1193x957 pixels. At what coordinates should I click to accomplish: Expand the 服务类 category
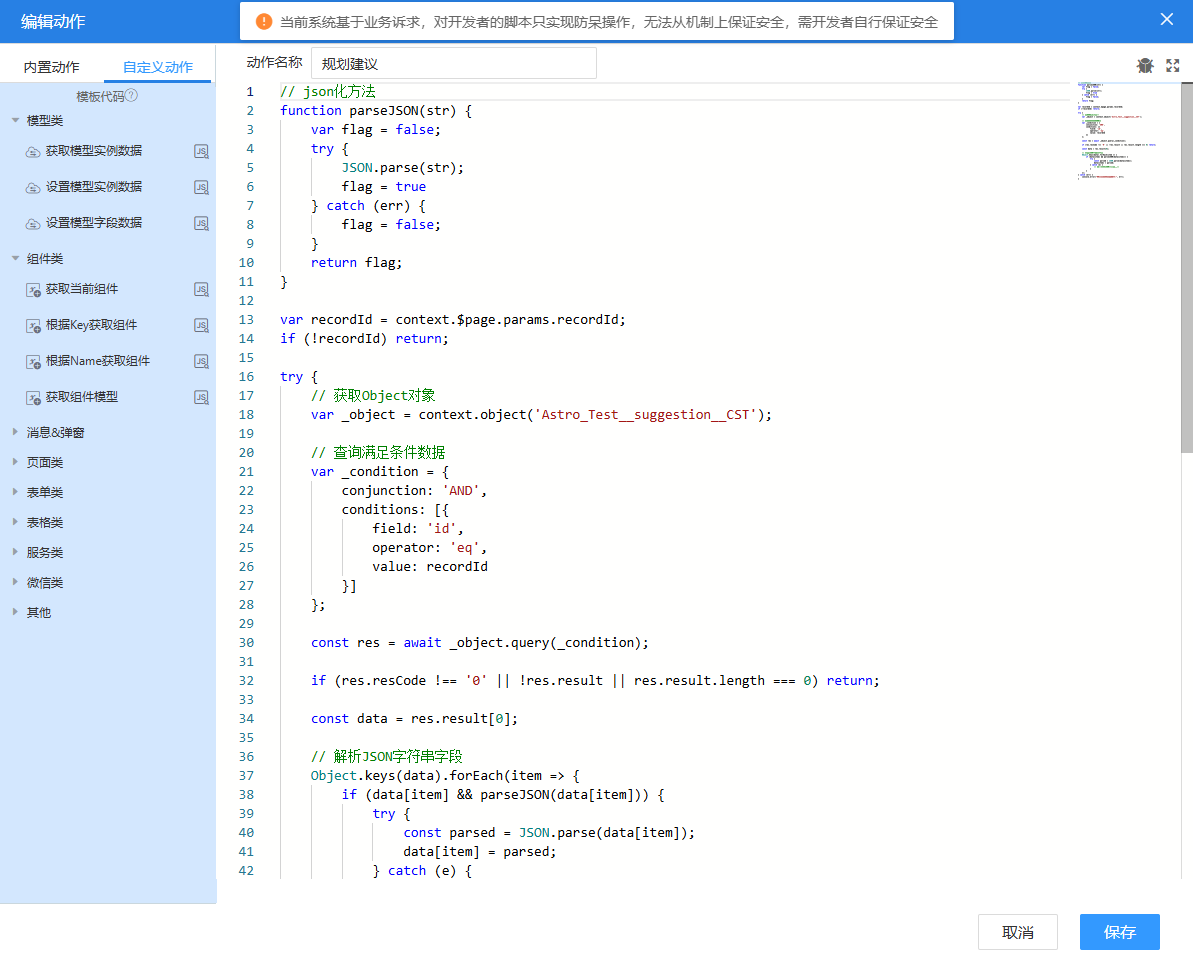pyautogui.click(x=15, y=552)
